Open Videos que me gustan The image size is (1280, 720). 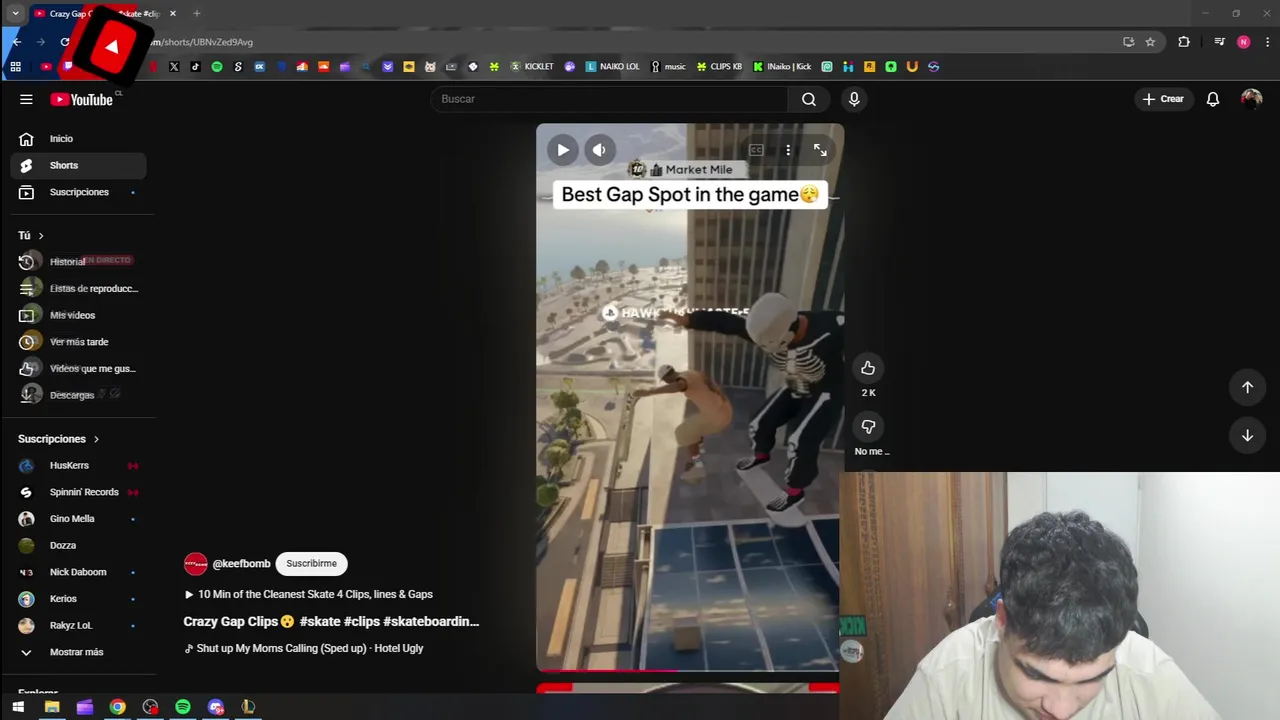click(x=78, y=368)
